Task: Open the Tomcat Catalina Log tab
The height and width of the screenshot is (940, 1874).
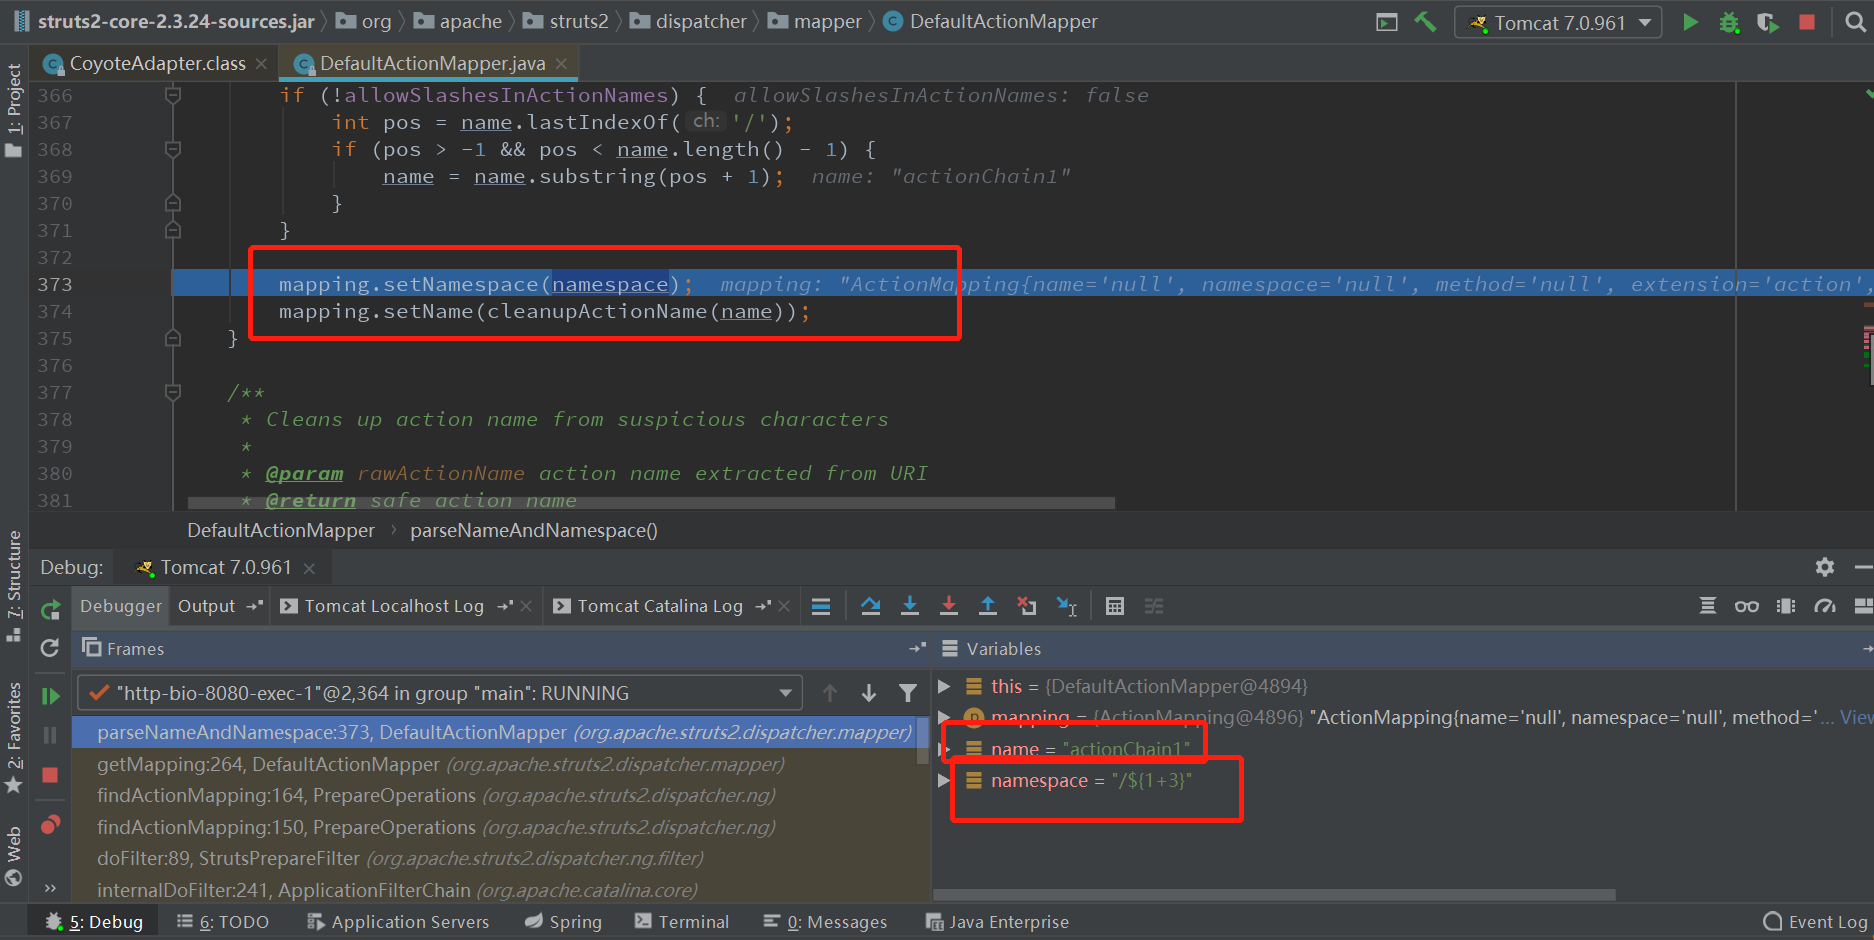Action: tap(660, 606)
